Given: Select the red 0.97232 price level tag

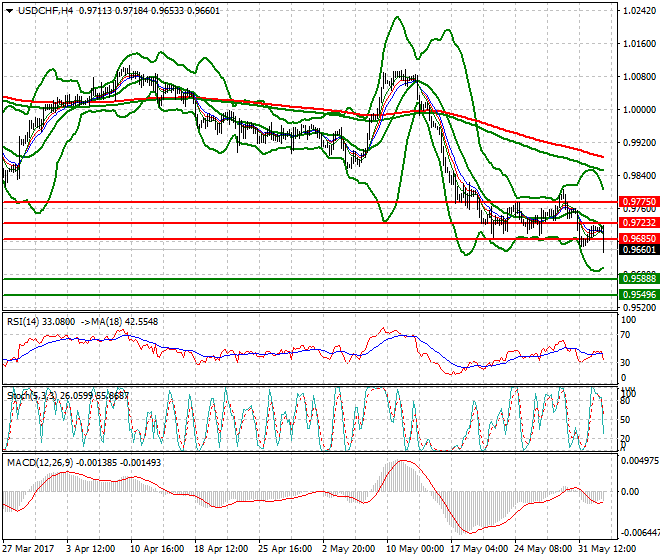Looking at the screenshot, I should tap(638, 223).
